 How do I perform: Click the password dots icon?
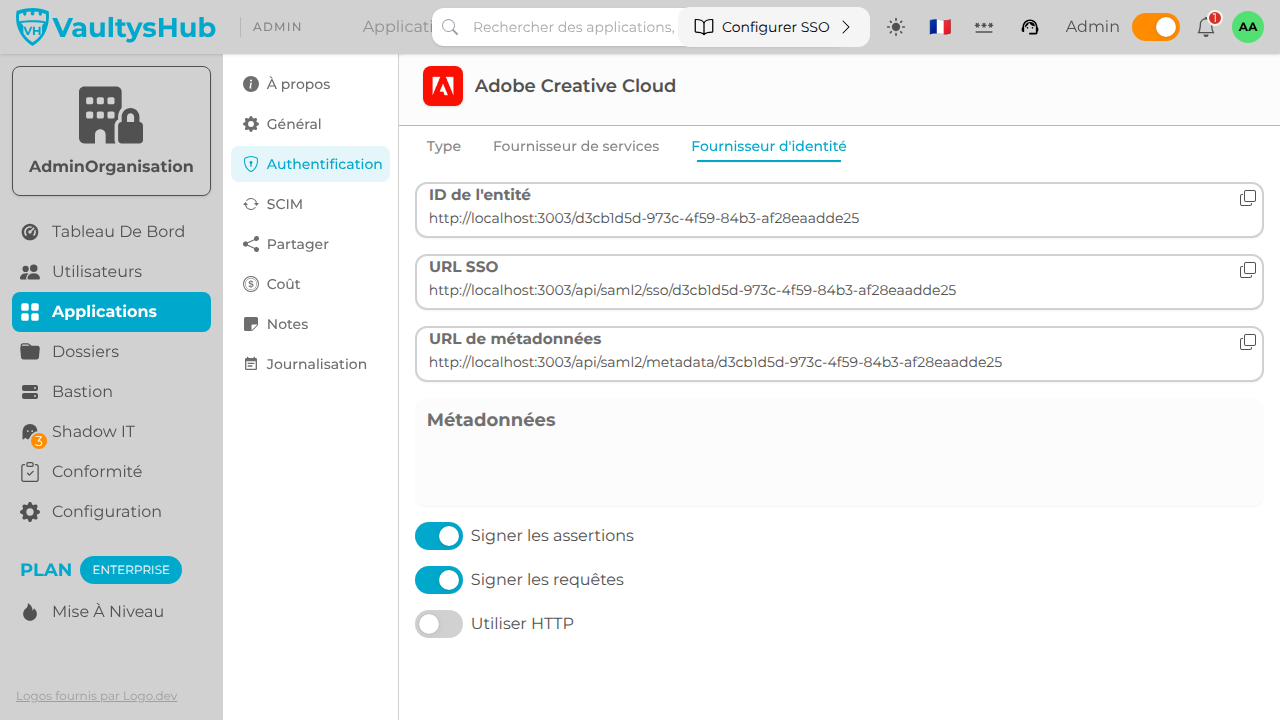point(984,27)
